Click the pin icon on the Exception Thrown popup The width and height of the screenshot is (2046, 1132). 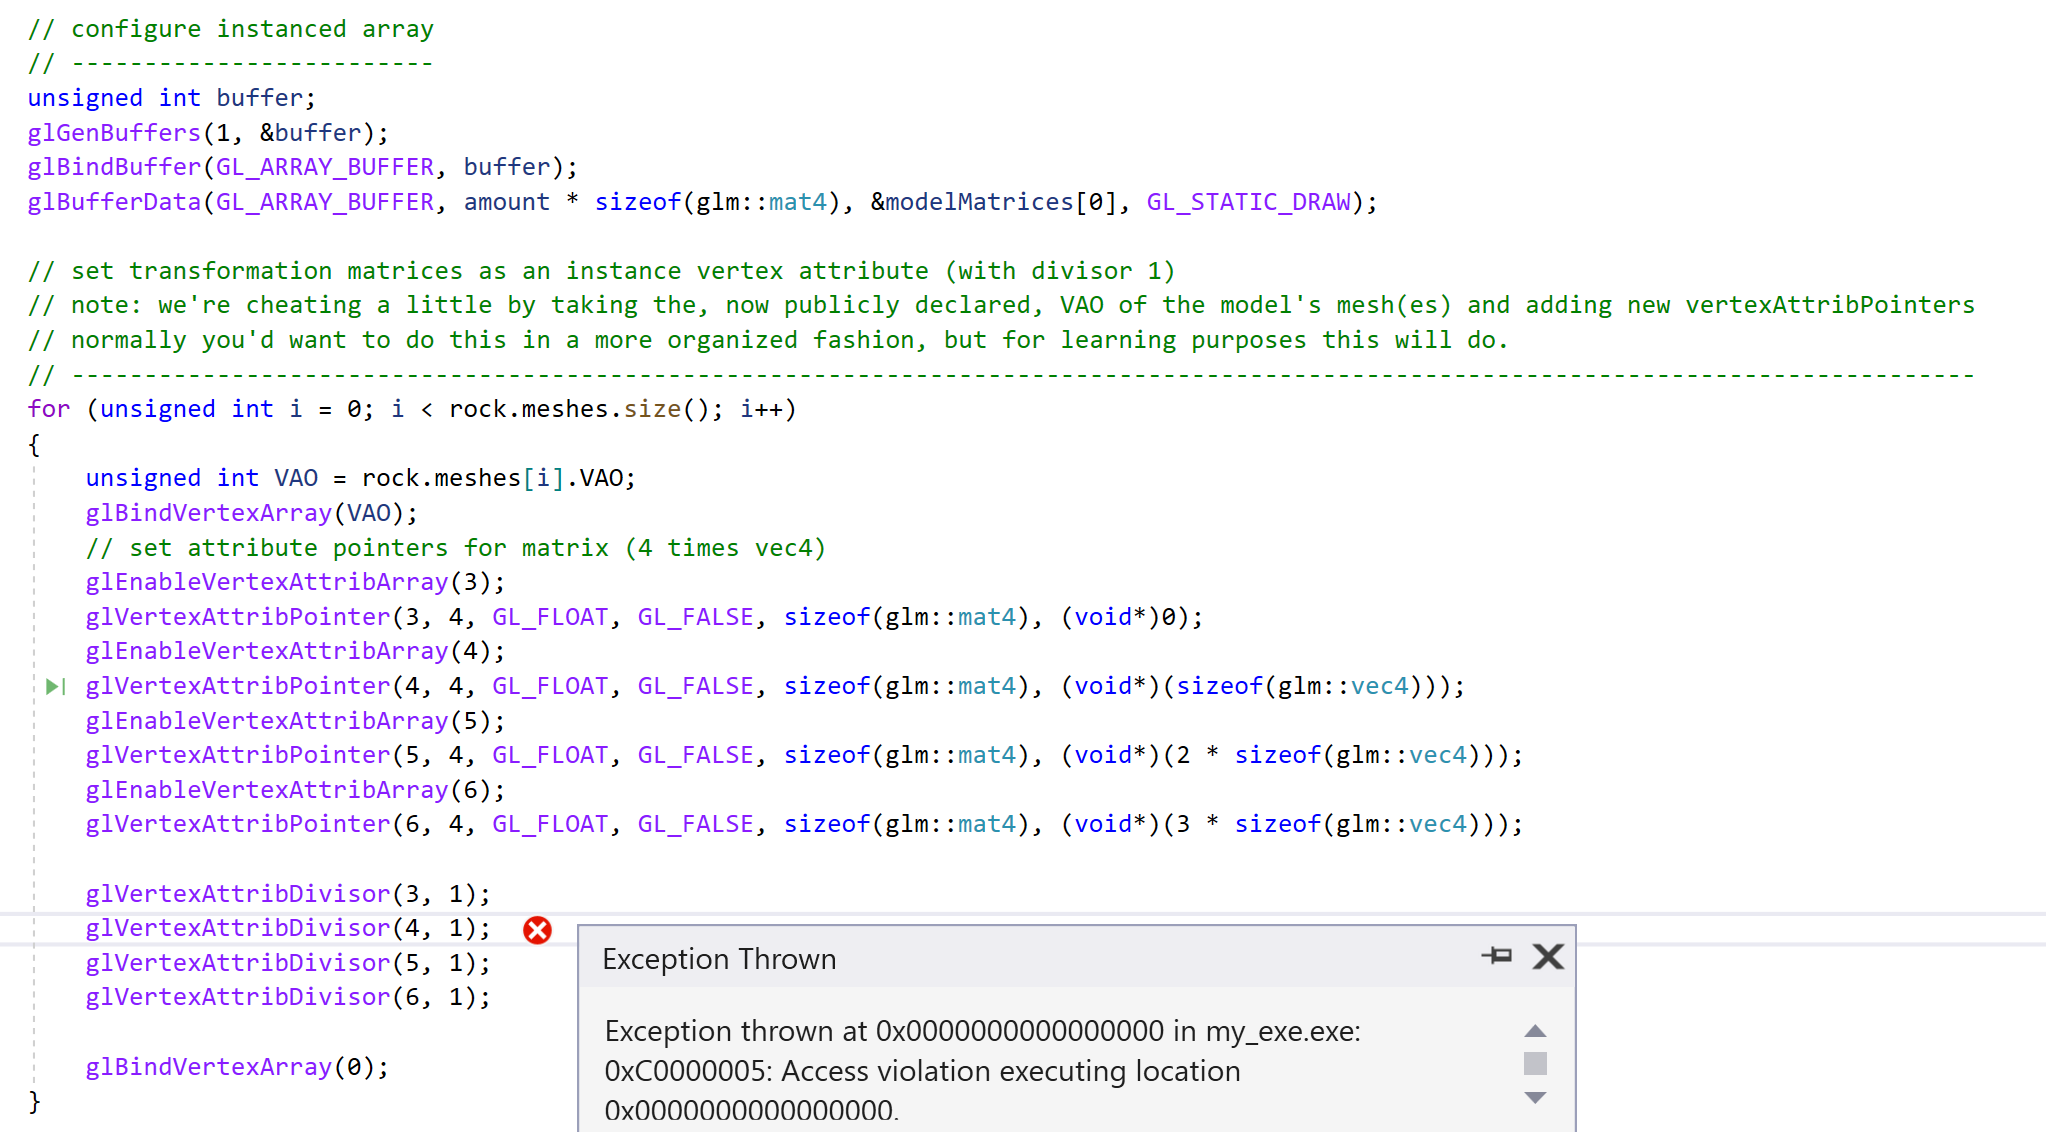[x=1497, y=956]
